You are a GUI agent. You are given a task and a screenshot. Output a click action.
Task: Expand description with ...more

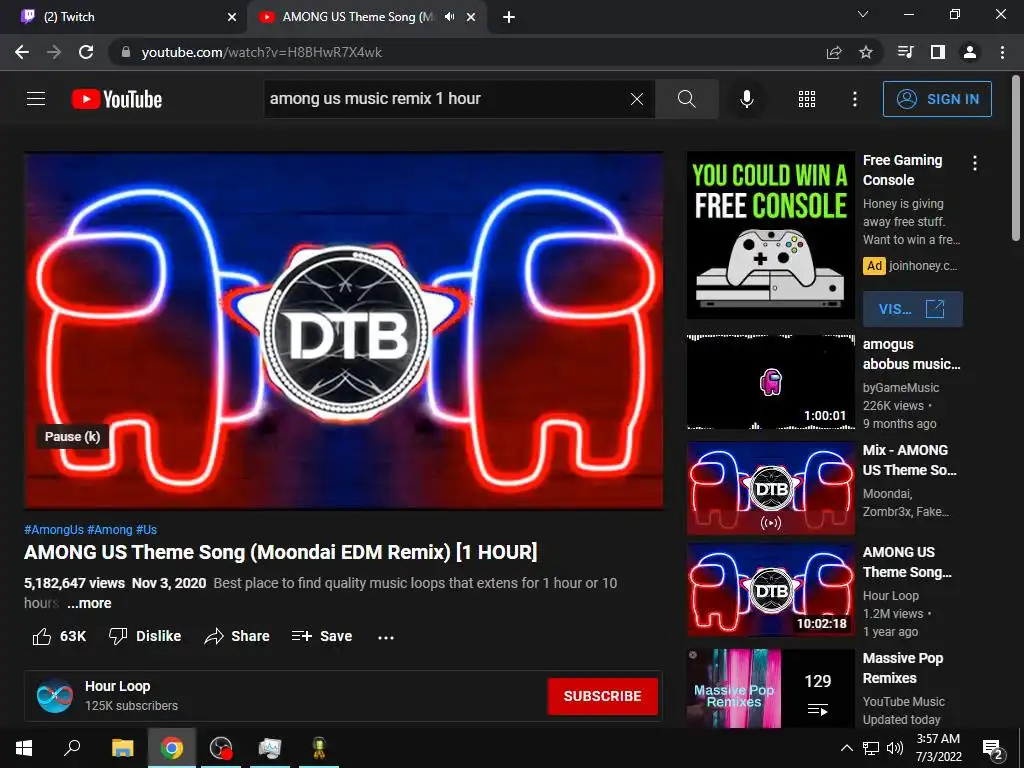(89, 603)
